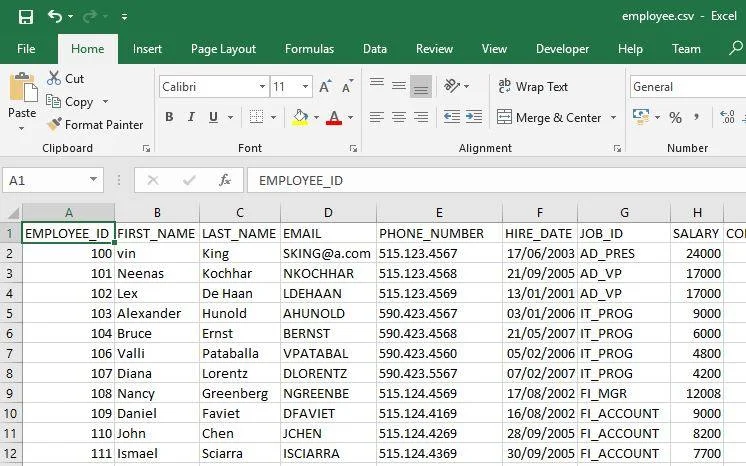Open the Copy options dropdown arrow
Viewport: 746px width, 466px height.
pyautogui.click(x=105, y=101)
